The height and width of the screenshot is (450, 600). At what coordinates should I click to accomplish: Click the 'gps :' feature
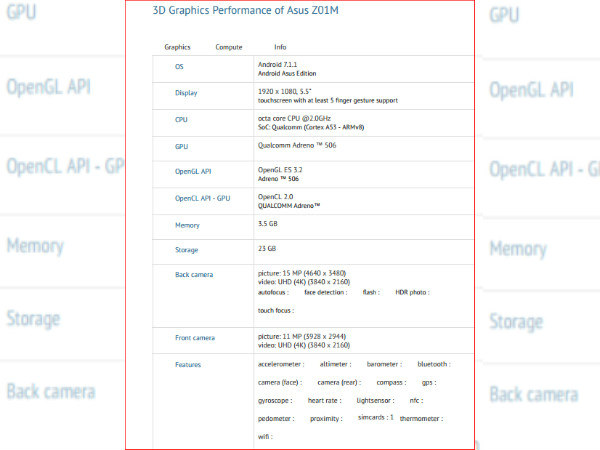pos(429,383)
